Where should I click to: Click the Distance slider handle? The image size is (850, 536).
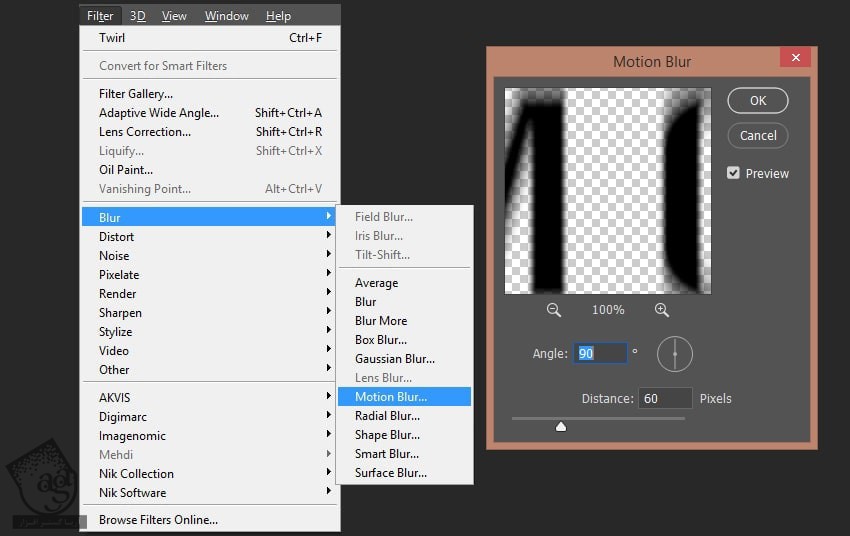561,426
